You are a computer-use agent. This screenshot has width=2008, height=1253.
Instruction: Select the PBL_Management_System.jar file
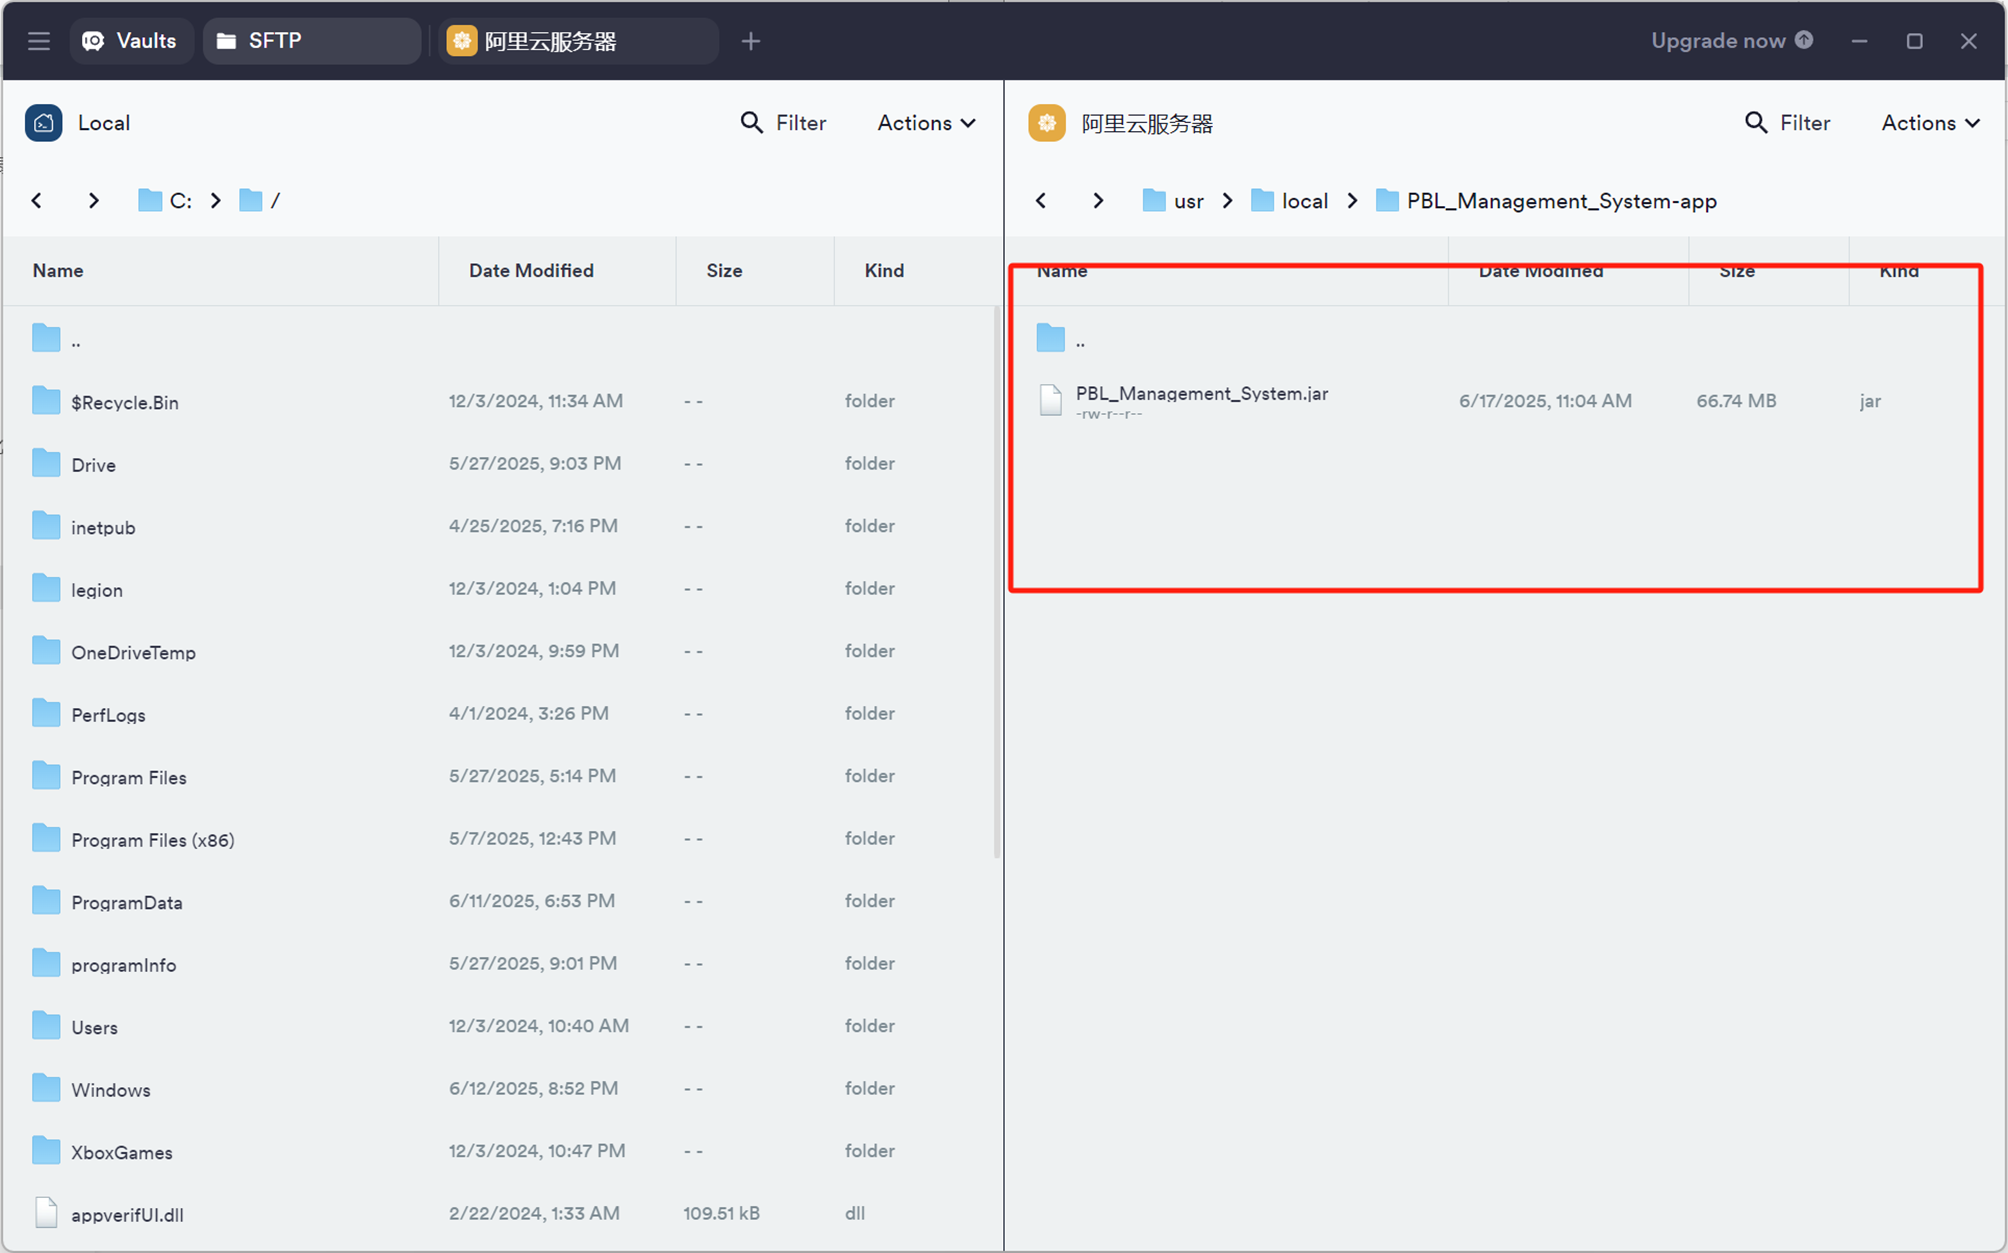1201,394
